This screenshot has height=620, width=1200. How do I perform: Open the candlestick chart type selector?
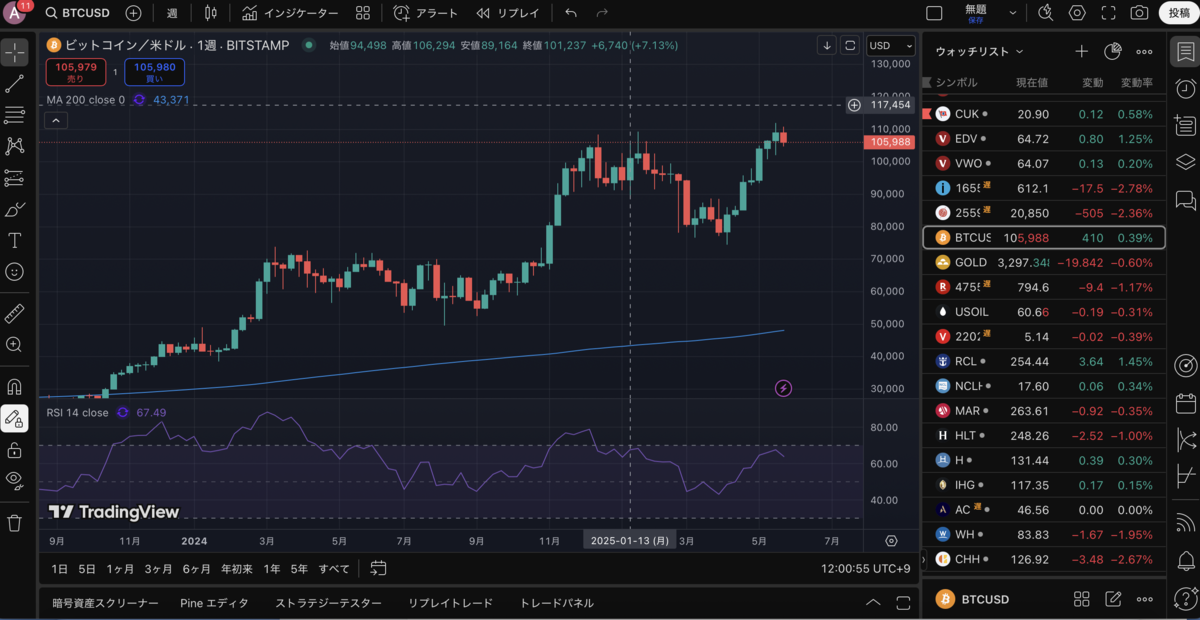(210, 13)
